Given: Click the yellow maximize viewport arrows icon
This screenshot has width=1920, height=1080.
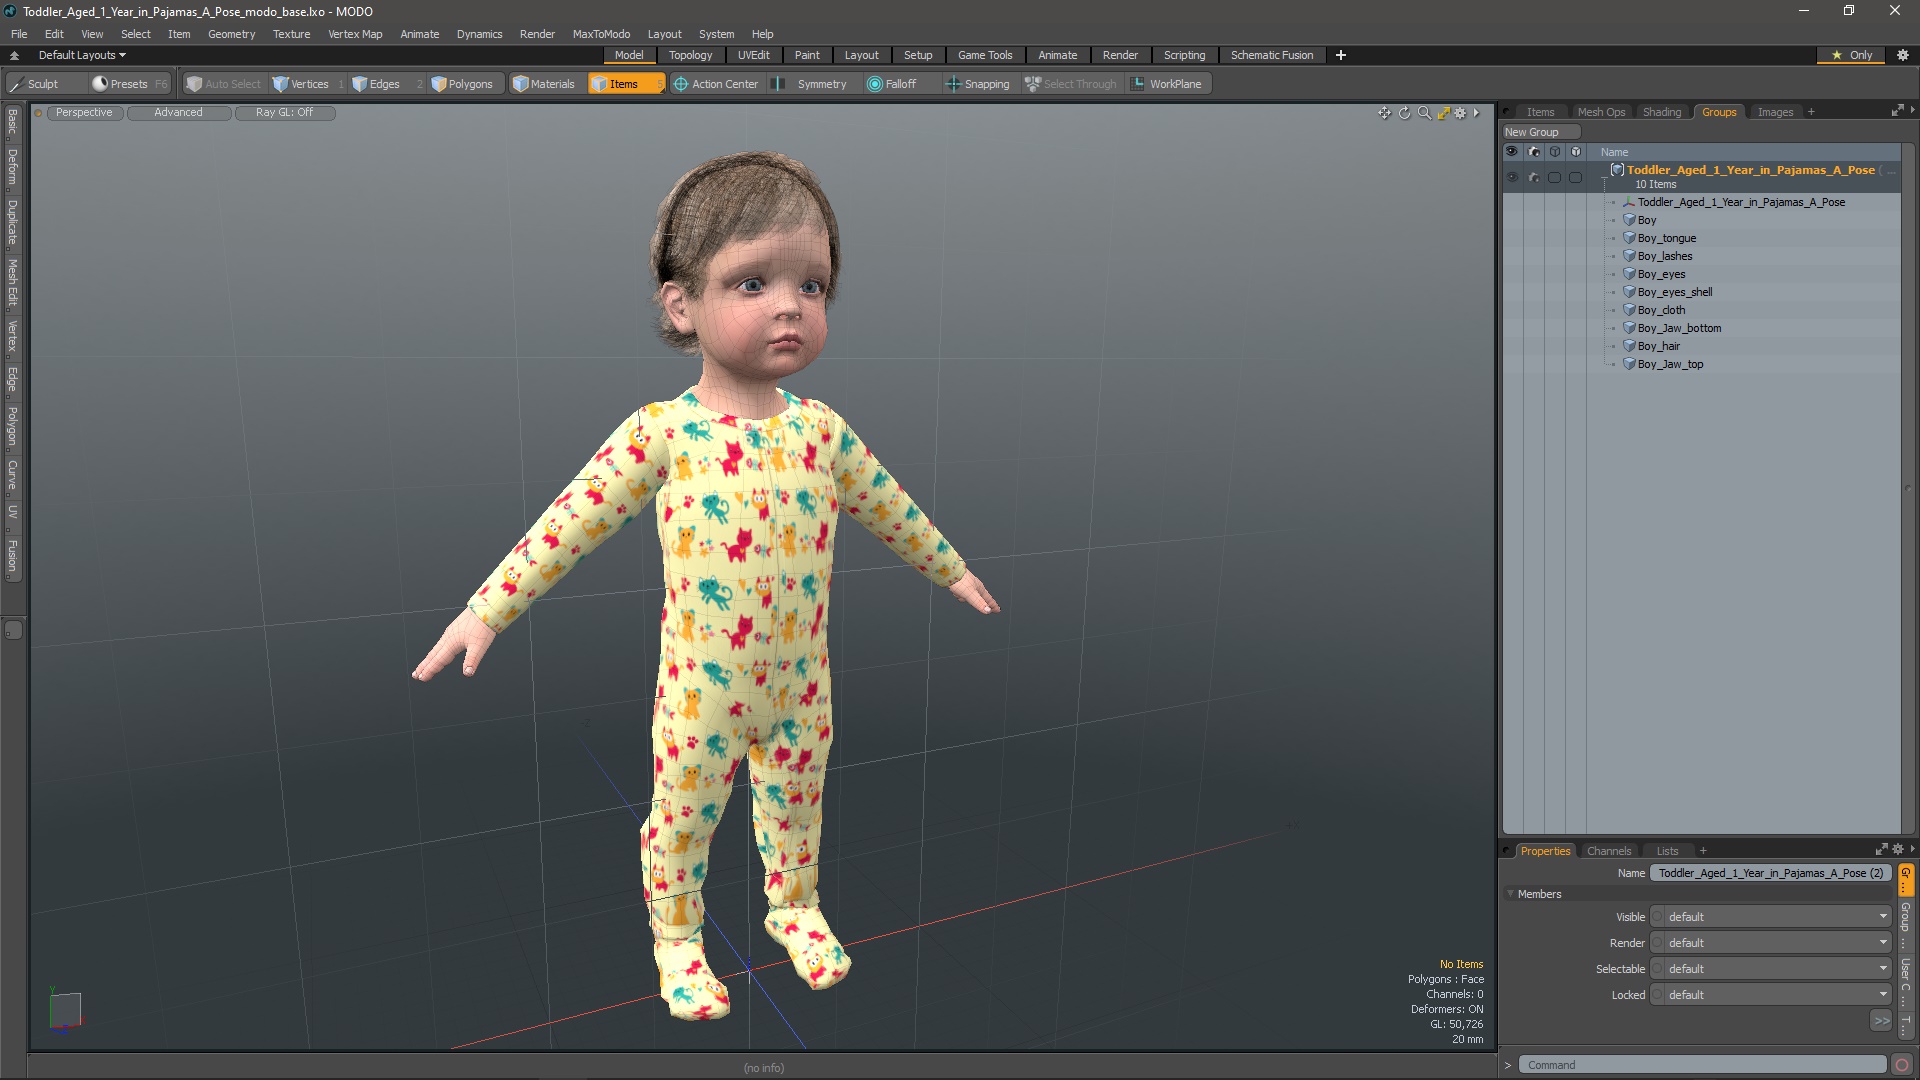Looking at the screenshot, I should tap(1443, 113).
